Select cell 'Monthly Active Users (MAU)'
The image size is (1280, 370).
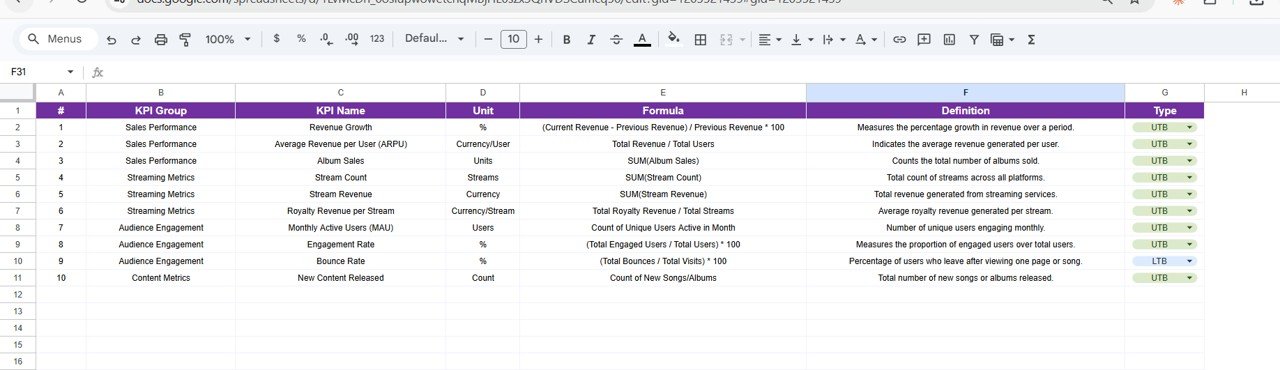pos(340,228)
